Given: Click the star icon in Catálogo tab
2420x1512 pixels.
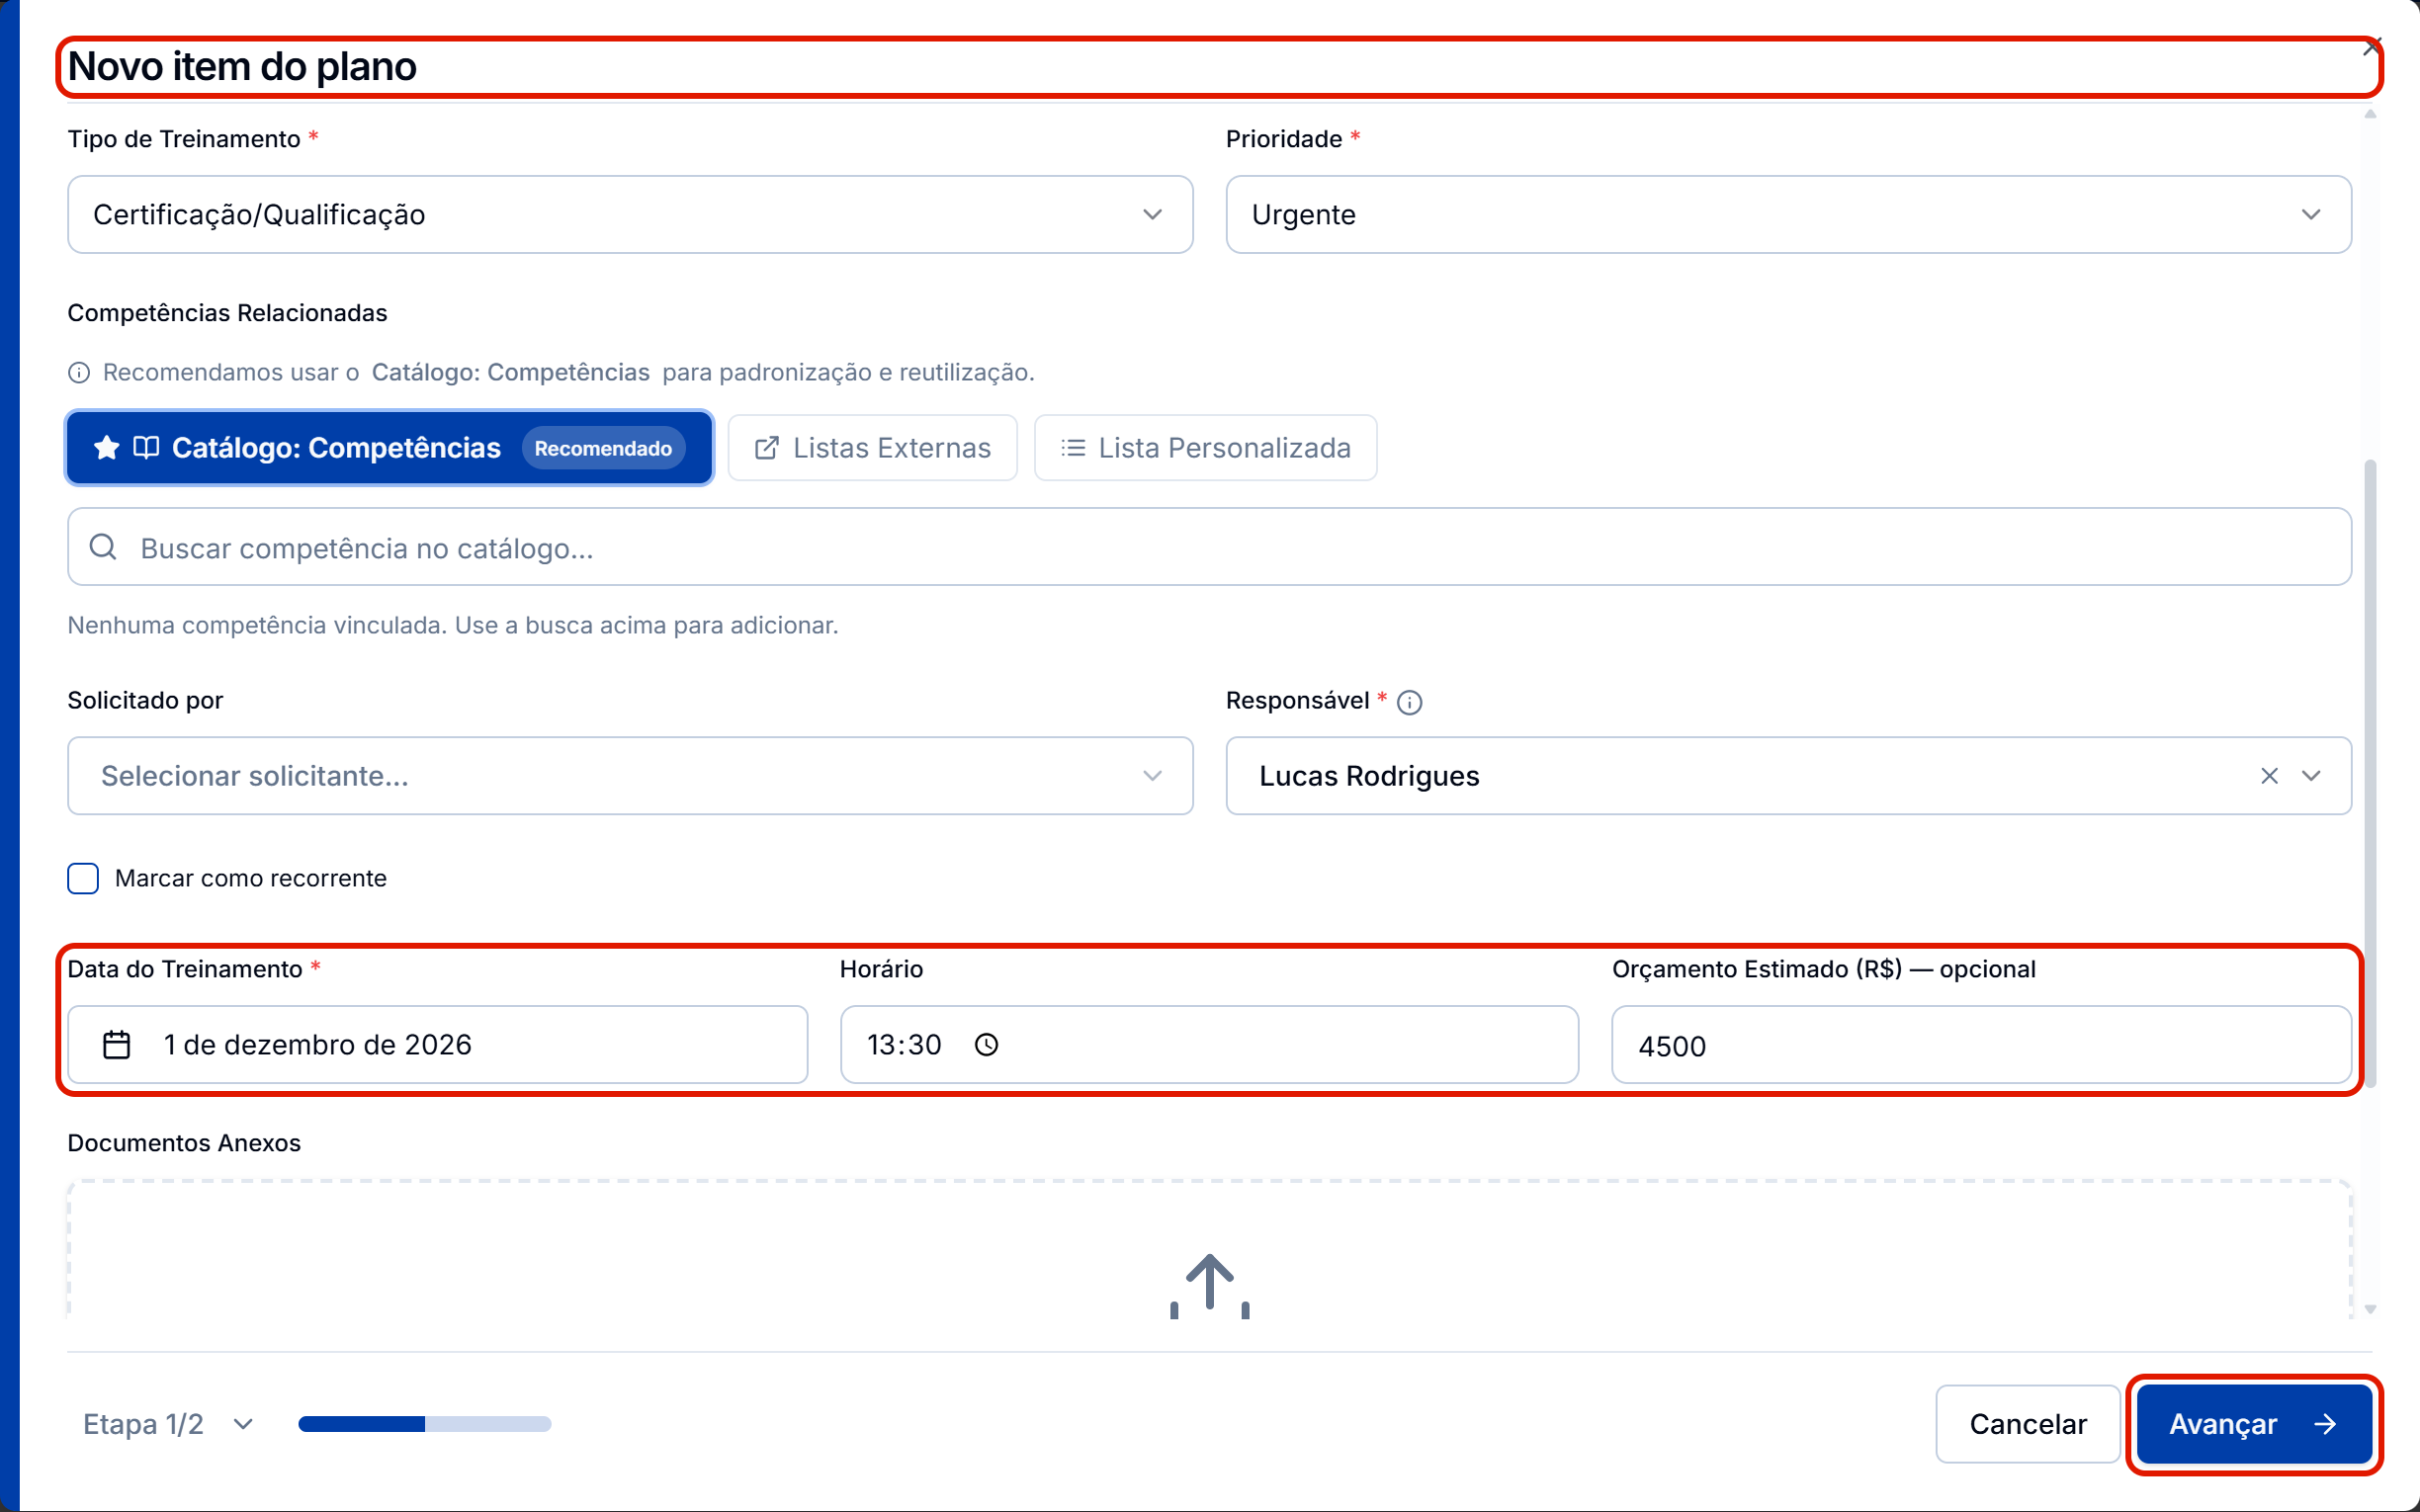Looking at the screenshot, I should [106, 448].
